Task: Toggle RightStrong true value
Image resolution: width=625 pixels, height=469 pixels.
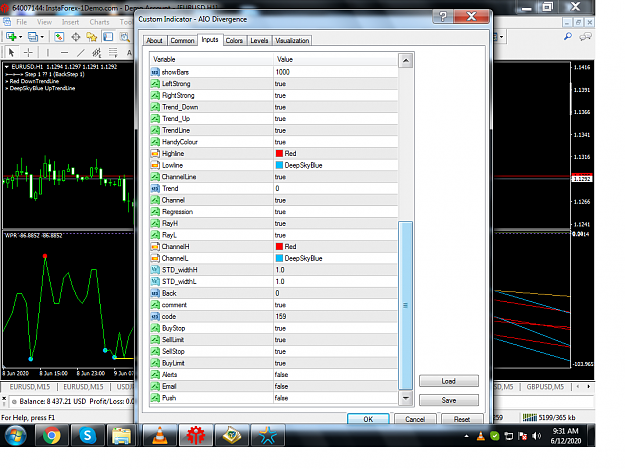Action: pyautogui.click(x=336, y=95)
